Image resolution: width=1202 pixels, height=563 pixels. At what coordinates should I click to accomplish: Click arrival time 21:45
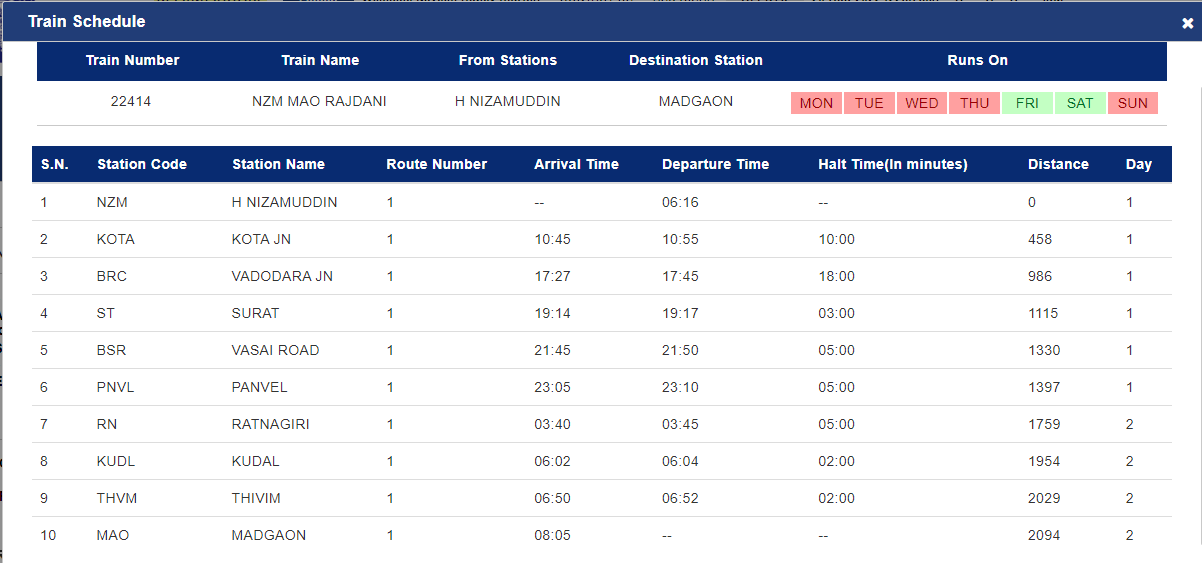click(x=552, y=350)
